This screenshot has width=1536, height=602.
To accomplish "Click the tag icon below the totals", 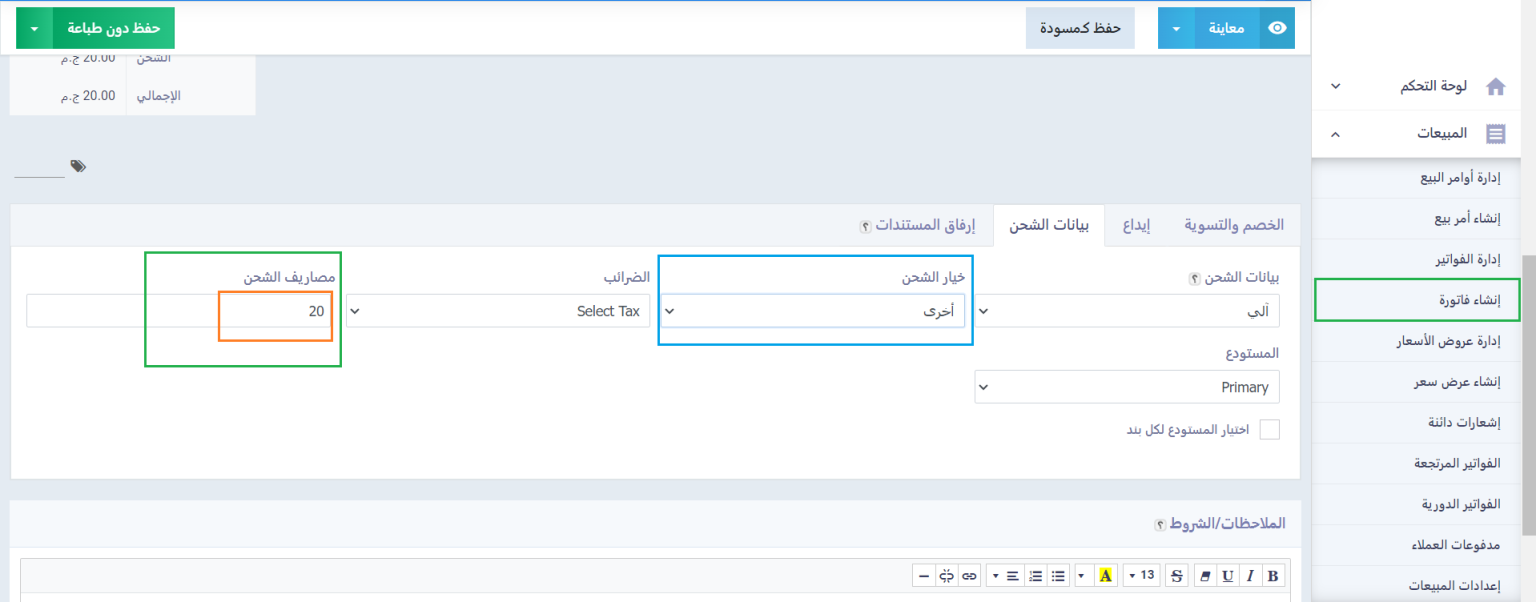I will (78, 166).
